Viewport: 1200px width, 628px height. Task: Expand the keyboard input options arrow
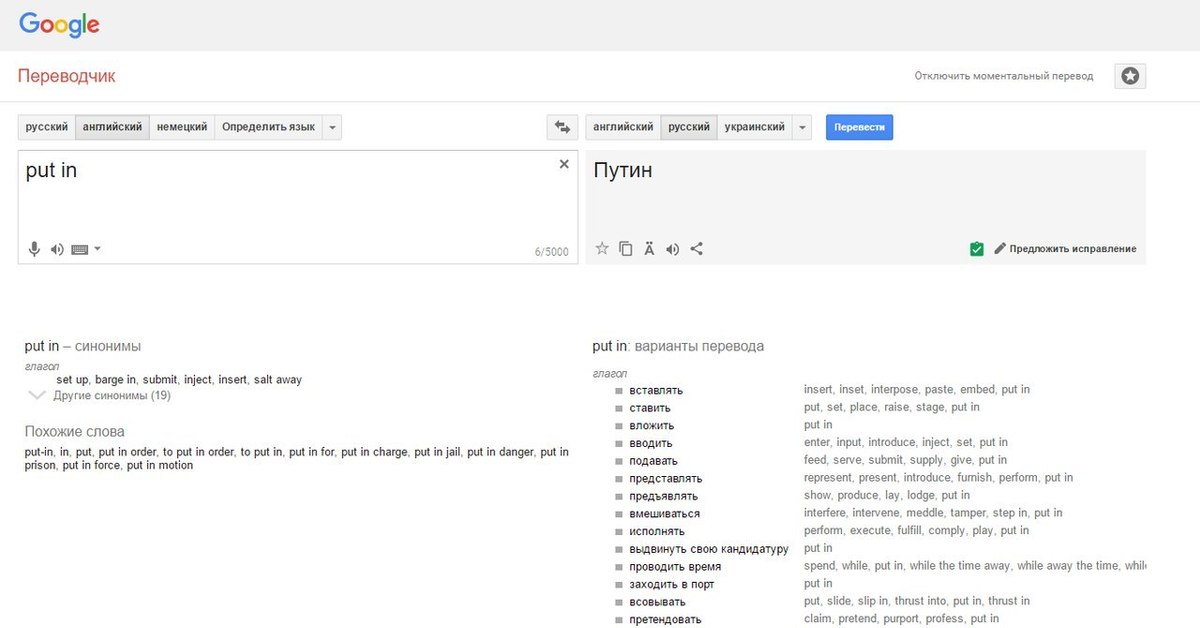point(97,249)
